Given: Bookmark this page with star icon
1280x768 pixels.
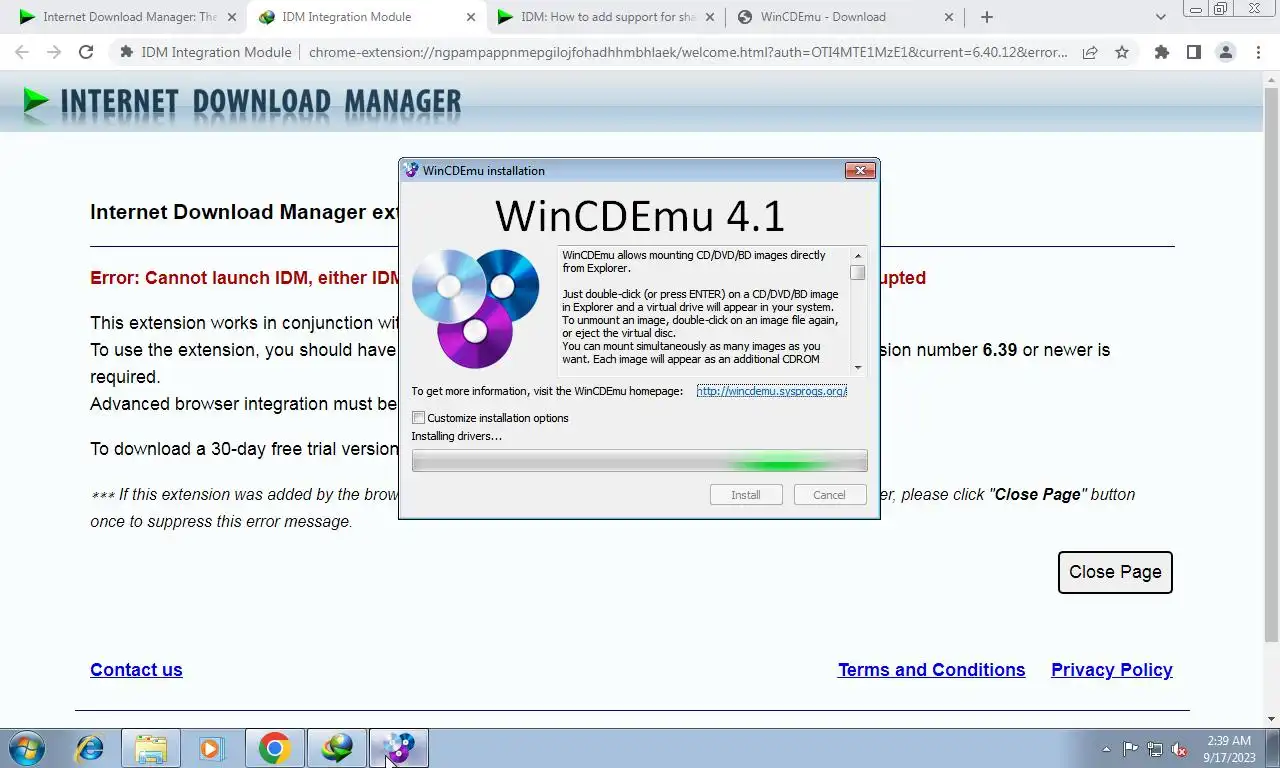Looking at the screenshot, I should click(1122, 52).
